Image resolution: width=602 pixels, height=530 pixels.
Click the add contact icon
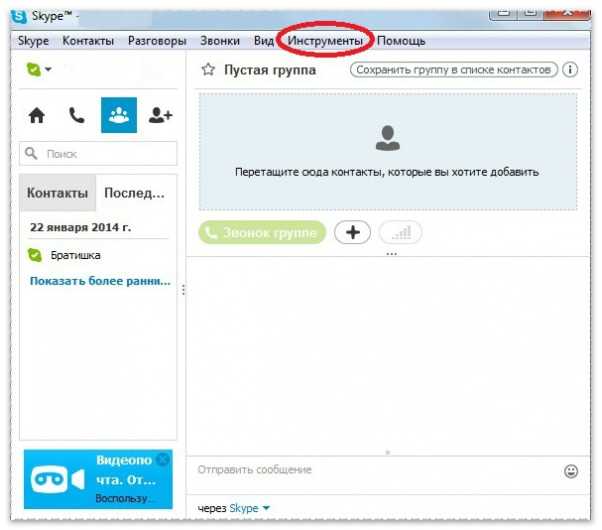160,115
